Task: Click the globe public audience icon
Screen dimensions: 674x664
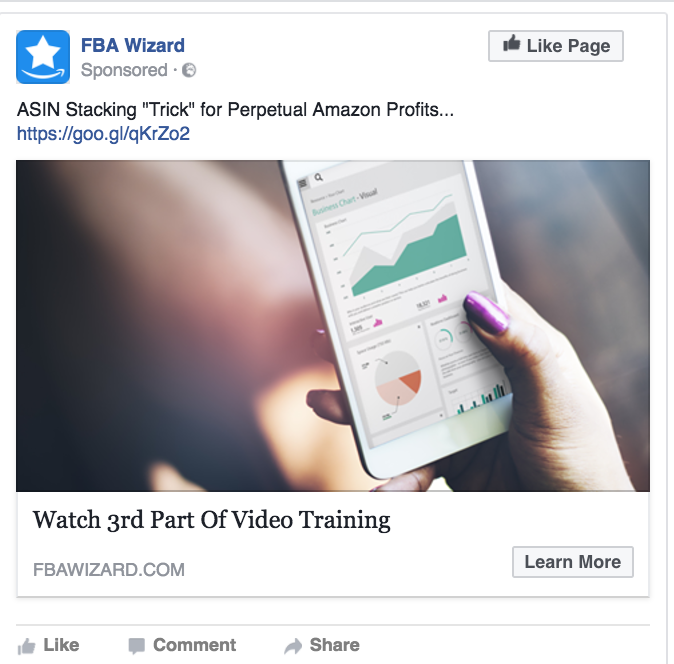Action: tap(189, 70)
